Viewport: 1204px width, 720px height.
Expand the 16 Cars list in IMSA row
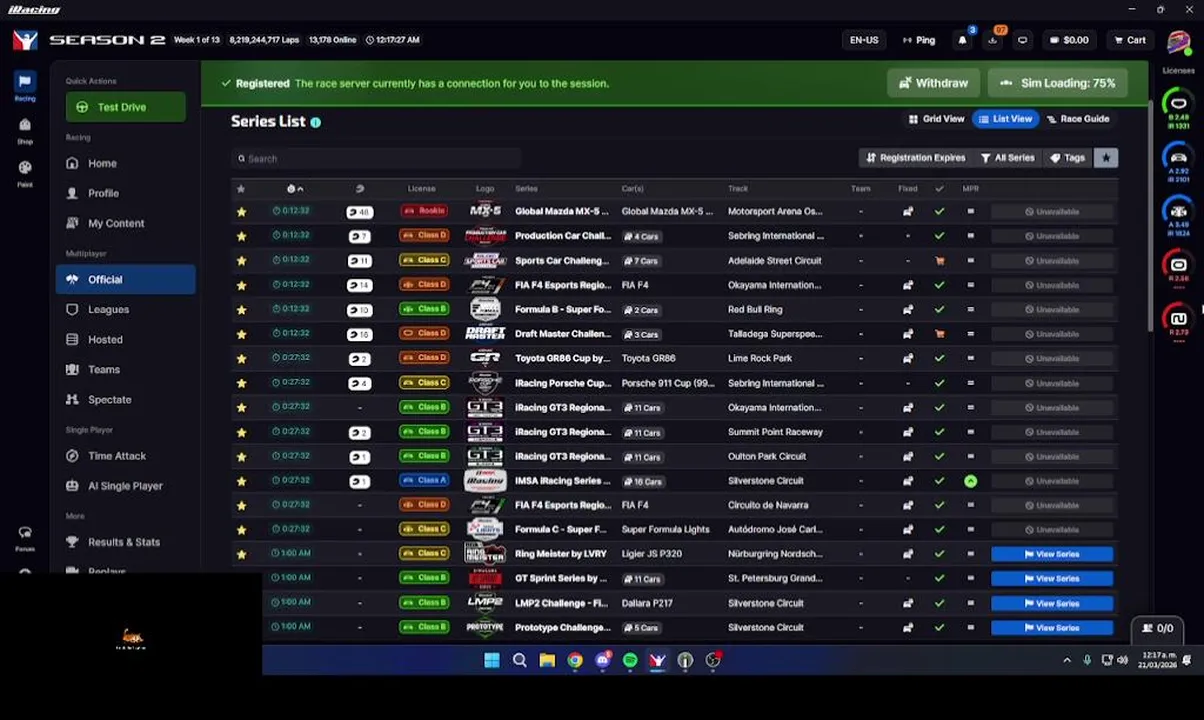[x=643, y=482]
